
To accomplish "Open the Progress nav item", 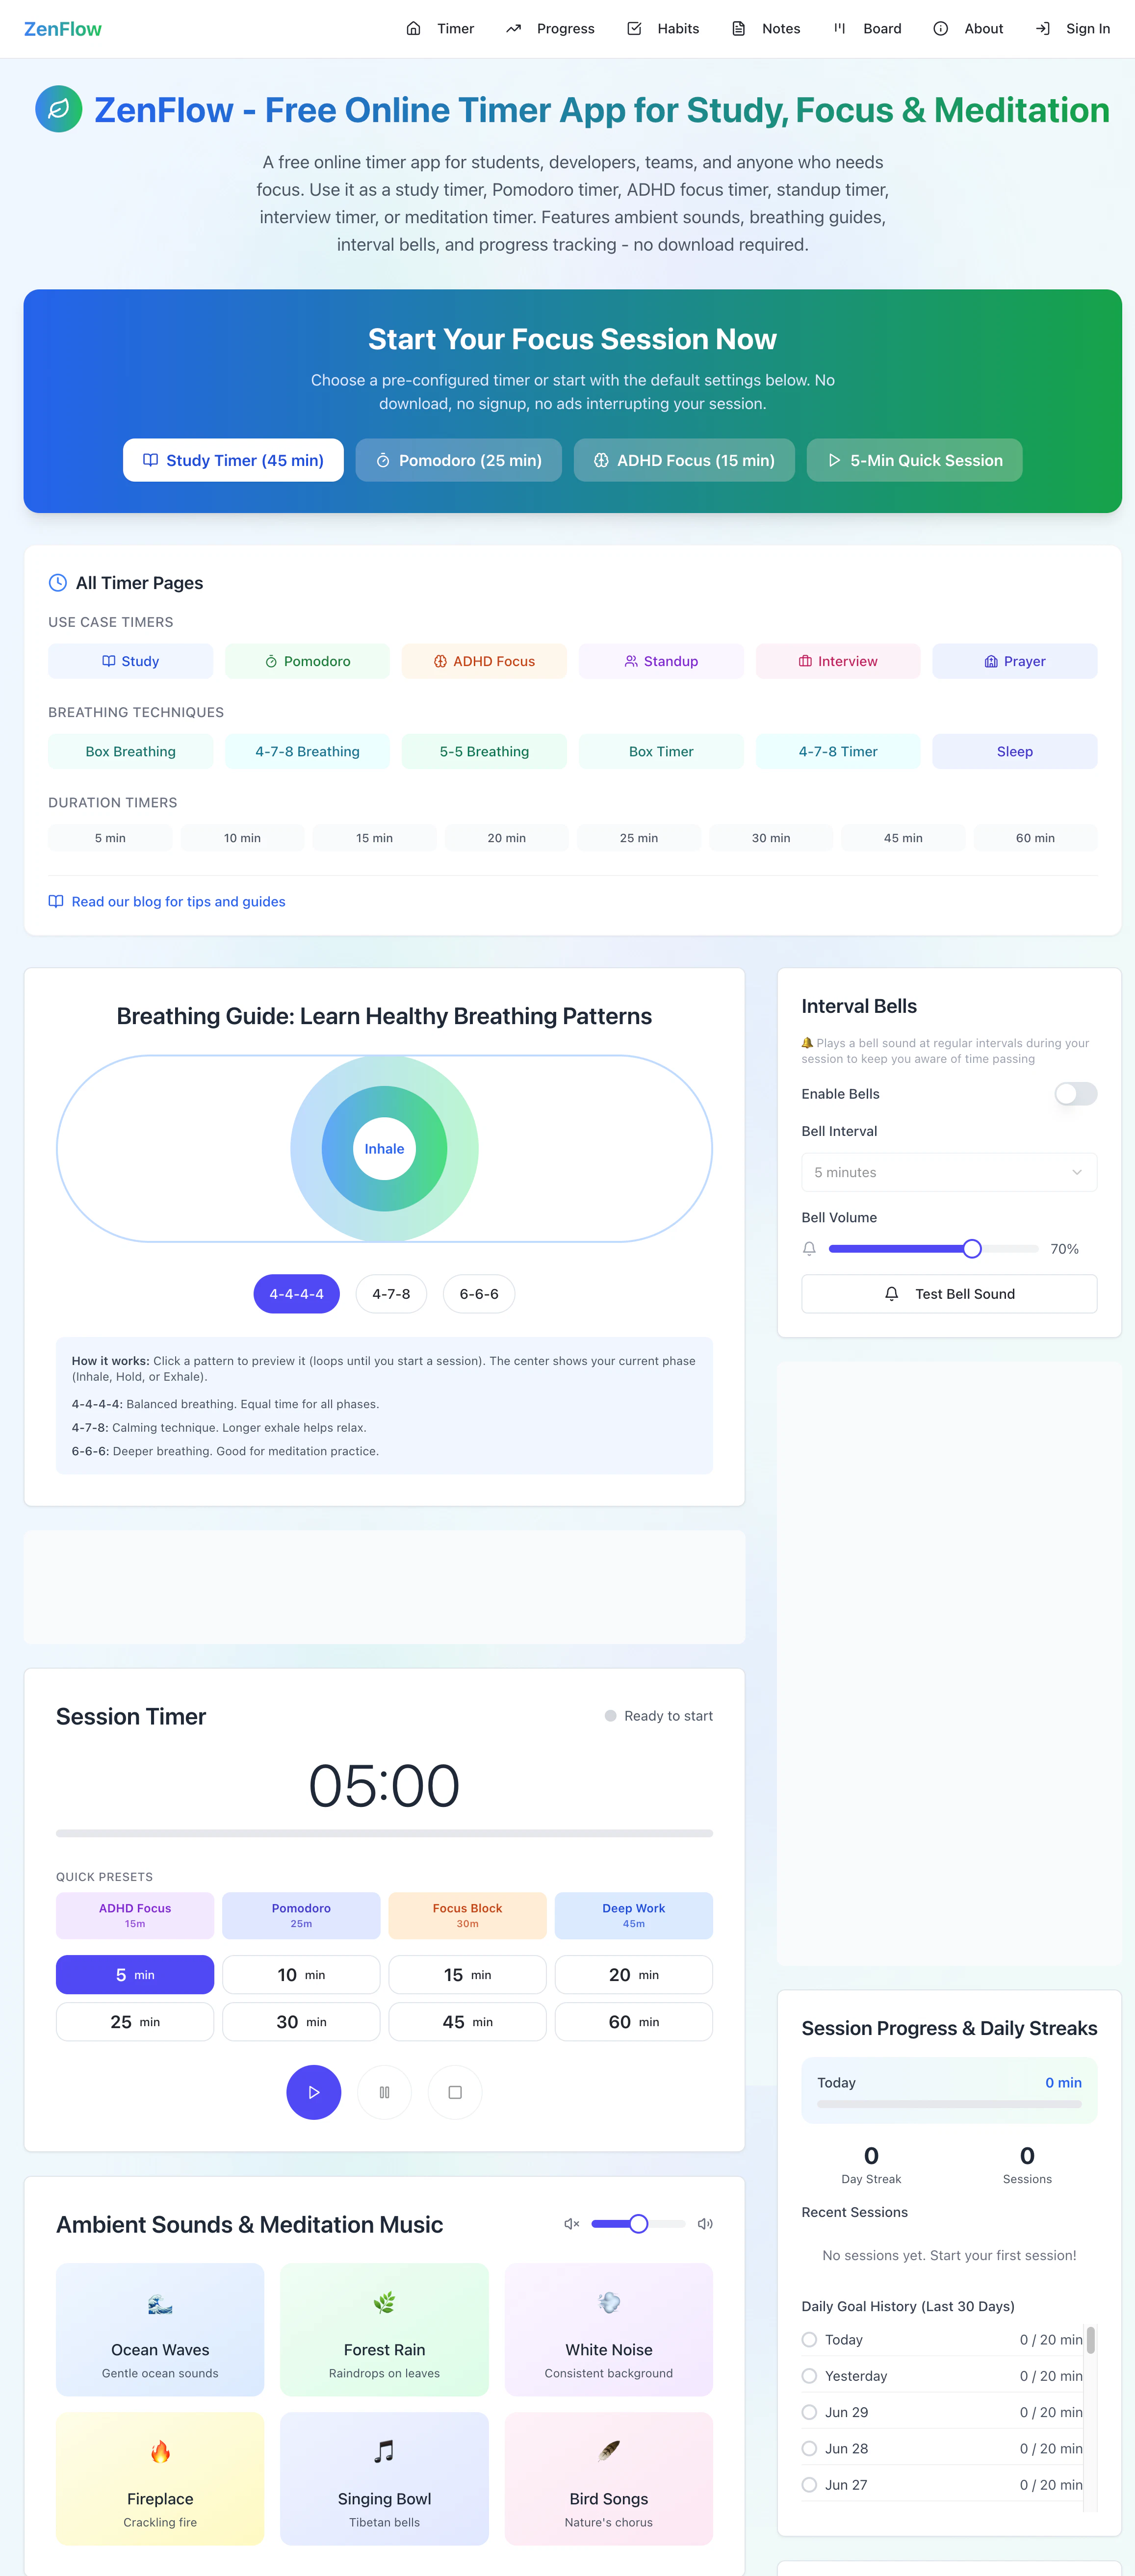I will point(550,29).
